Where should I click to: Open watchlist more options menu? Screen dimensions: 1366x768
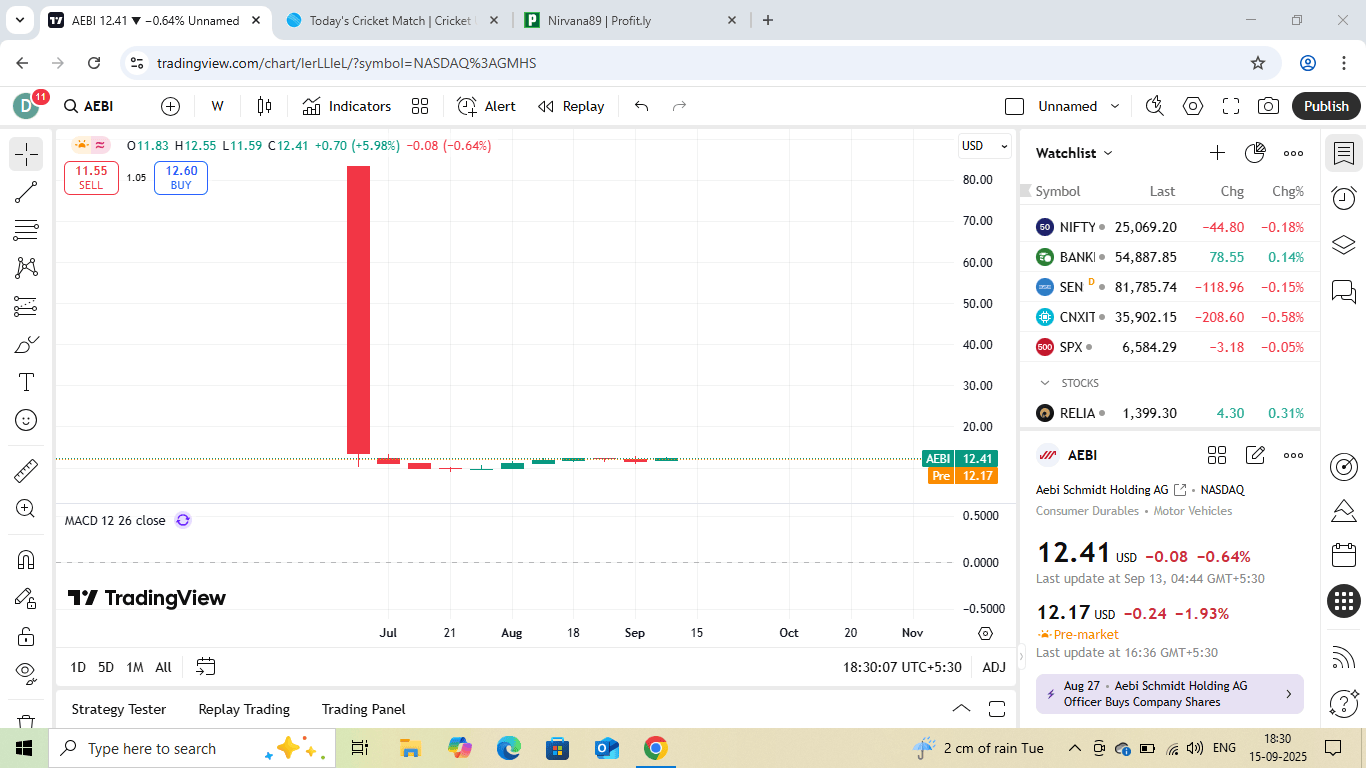[1293, 153]
